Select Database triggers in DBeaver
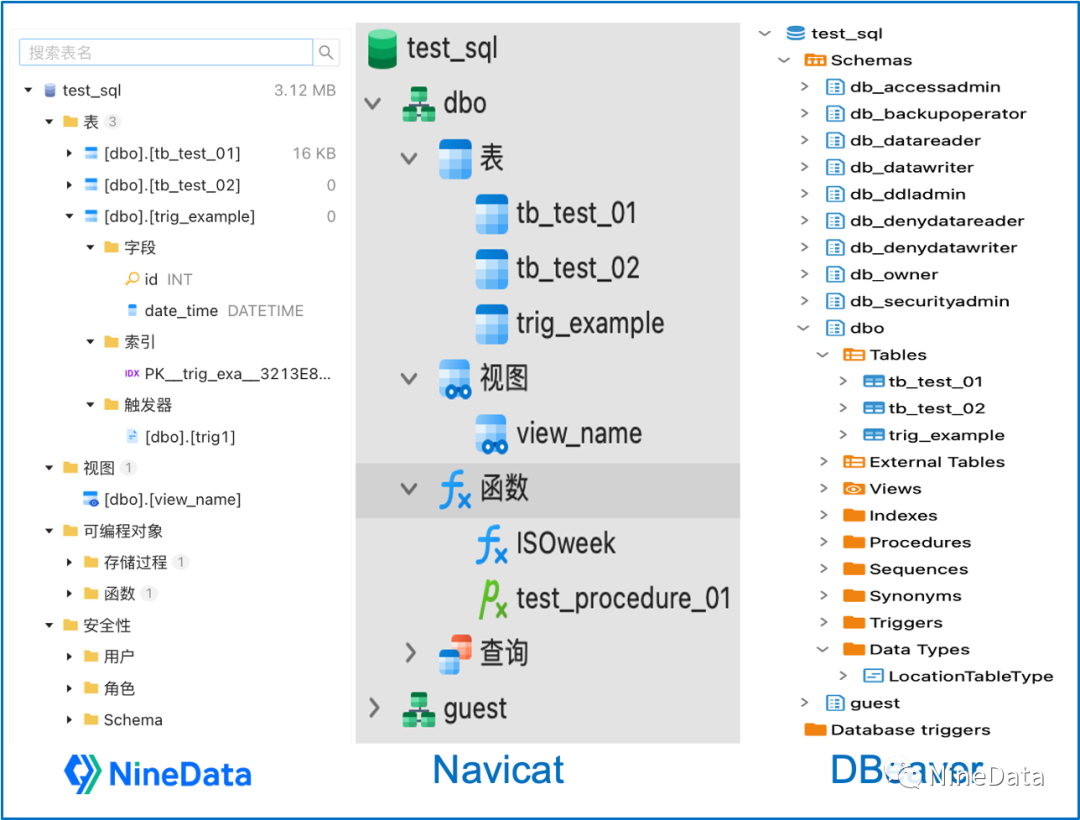1080x820 pixels. [910, 730]
